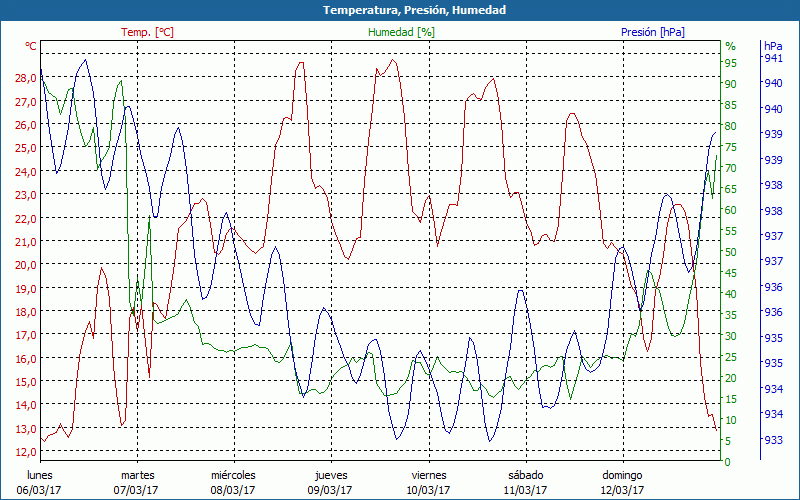Viewport: 800px width, 500px height.
Task: Click the 95 tick on the humidity axis
Action: (x=731, y=63)
